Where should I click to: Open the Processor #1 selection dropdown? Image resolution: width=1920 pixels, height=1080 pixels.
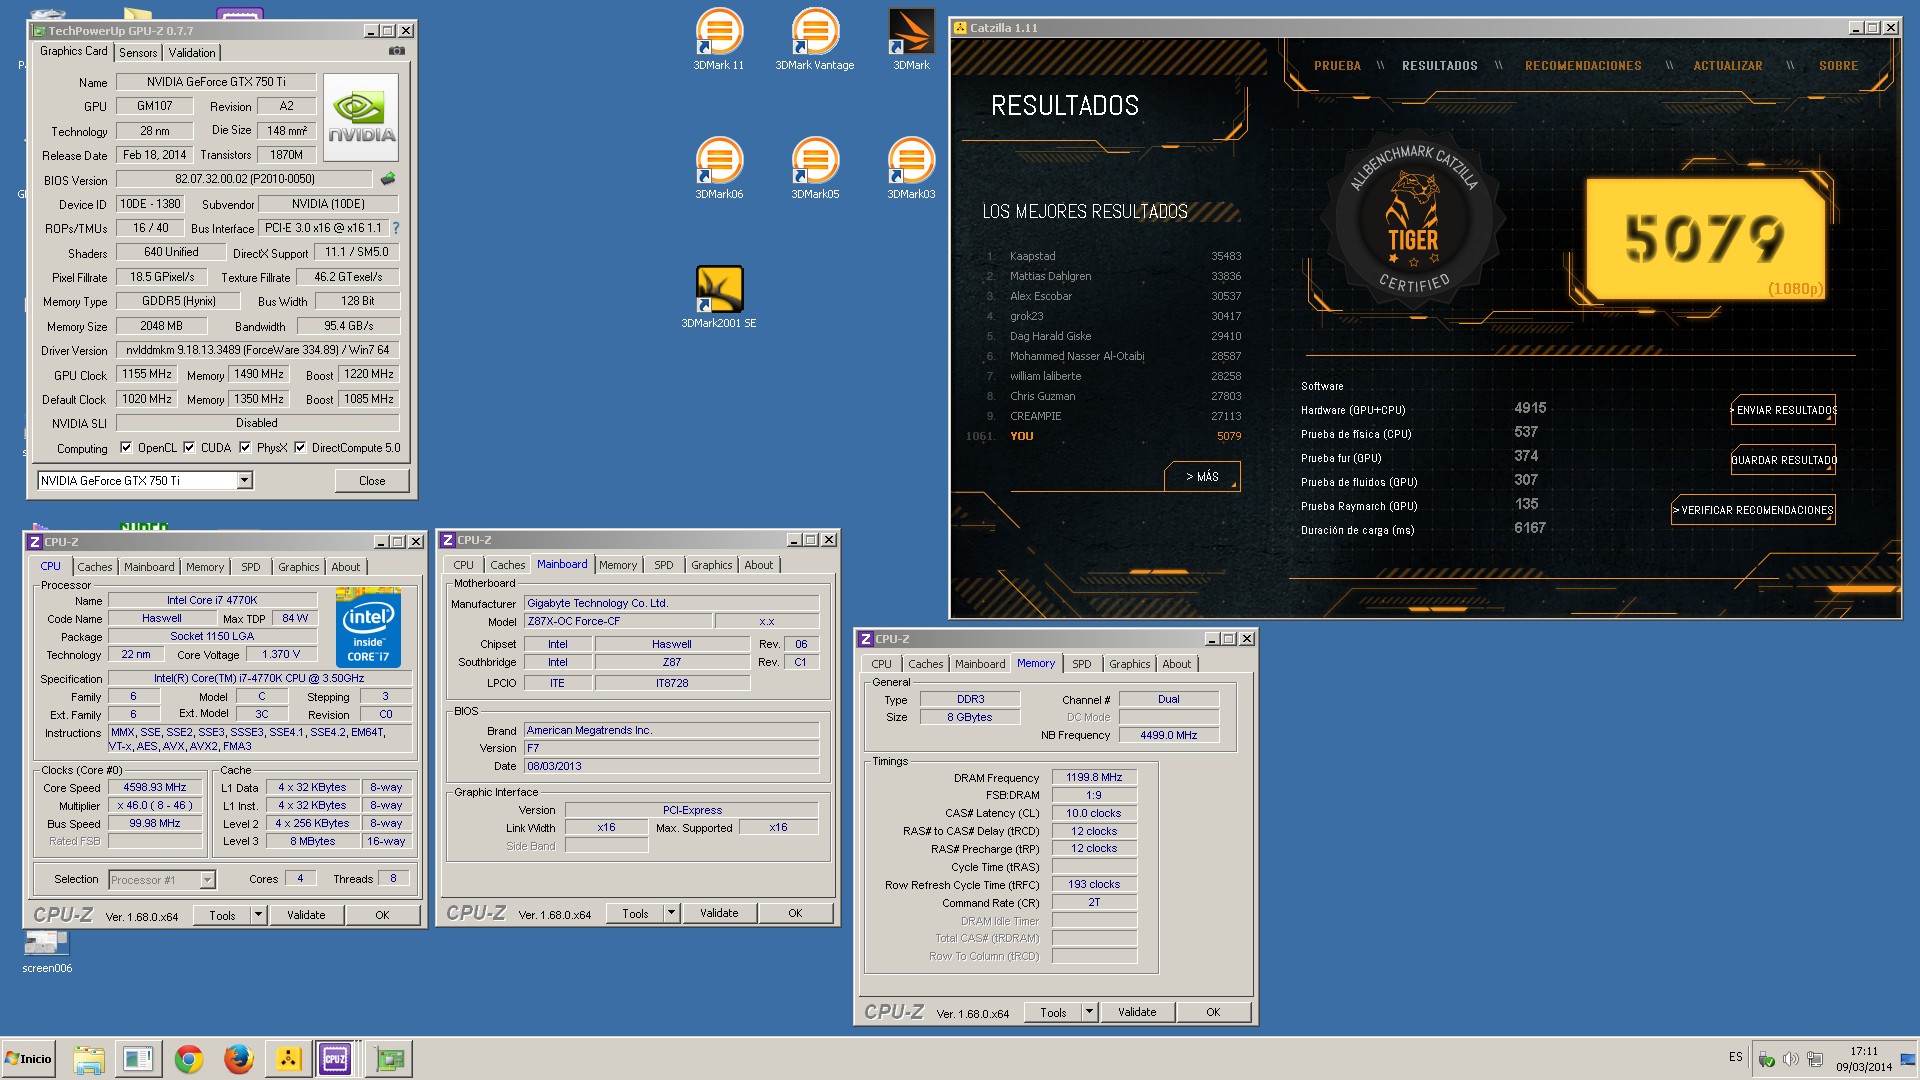pyautogui.click(x=207, y=880)
